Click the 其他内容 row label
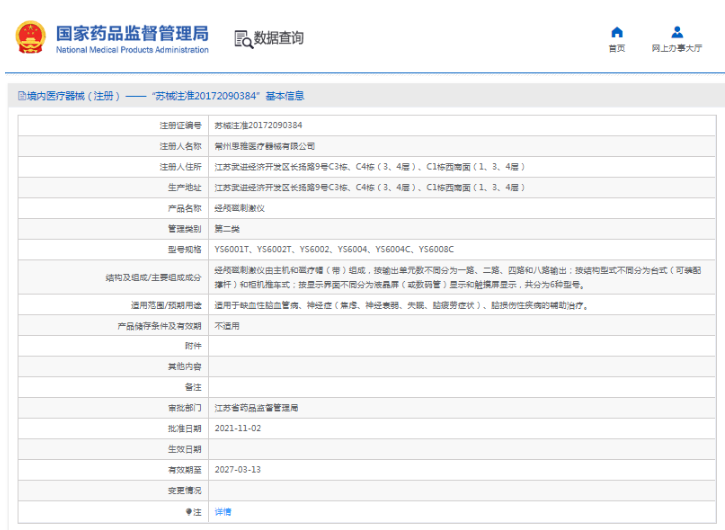The height and width of the screenshot is (530, 725). 184,367
